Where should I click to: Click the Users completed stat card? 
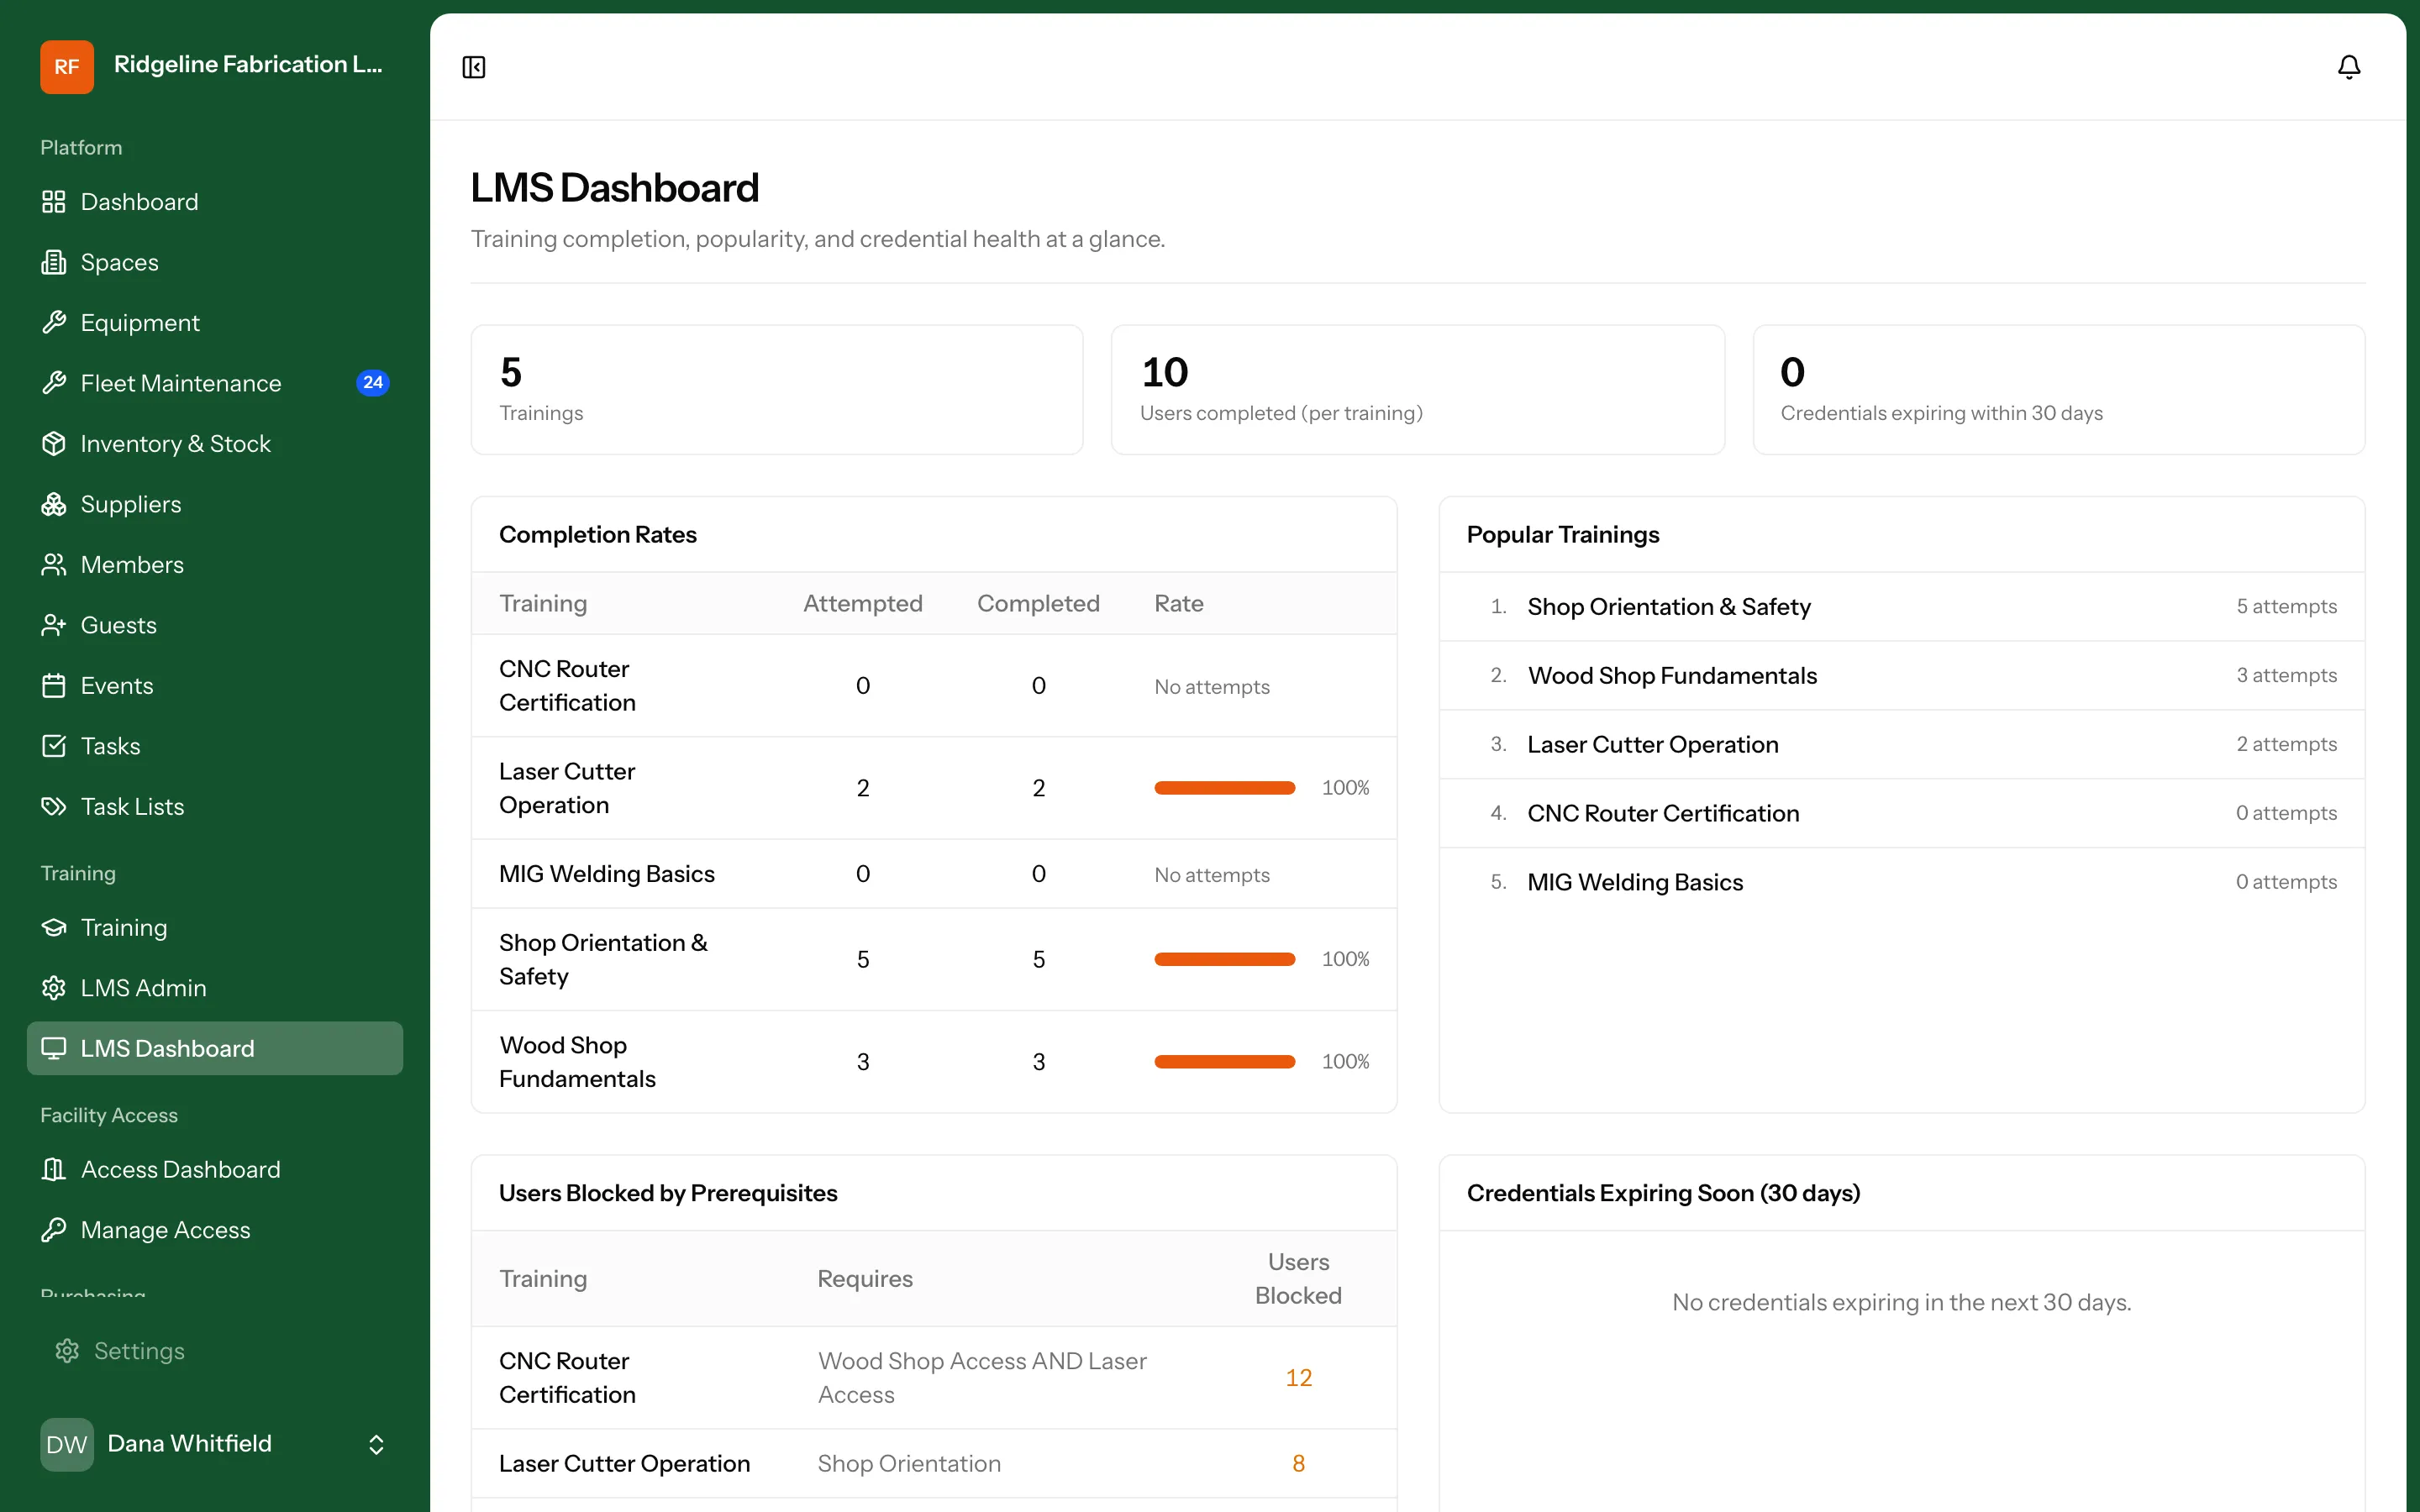point(1417,390)
